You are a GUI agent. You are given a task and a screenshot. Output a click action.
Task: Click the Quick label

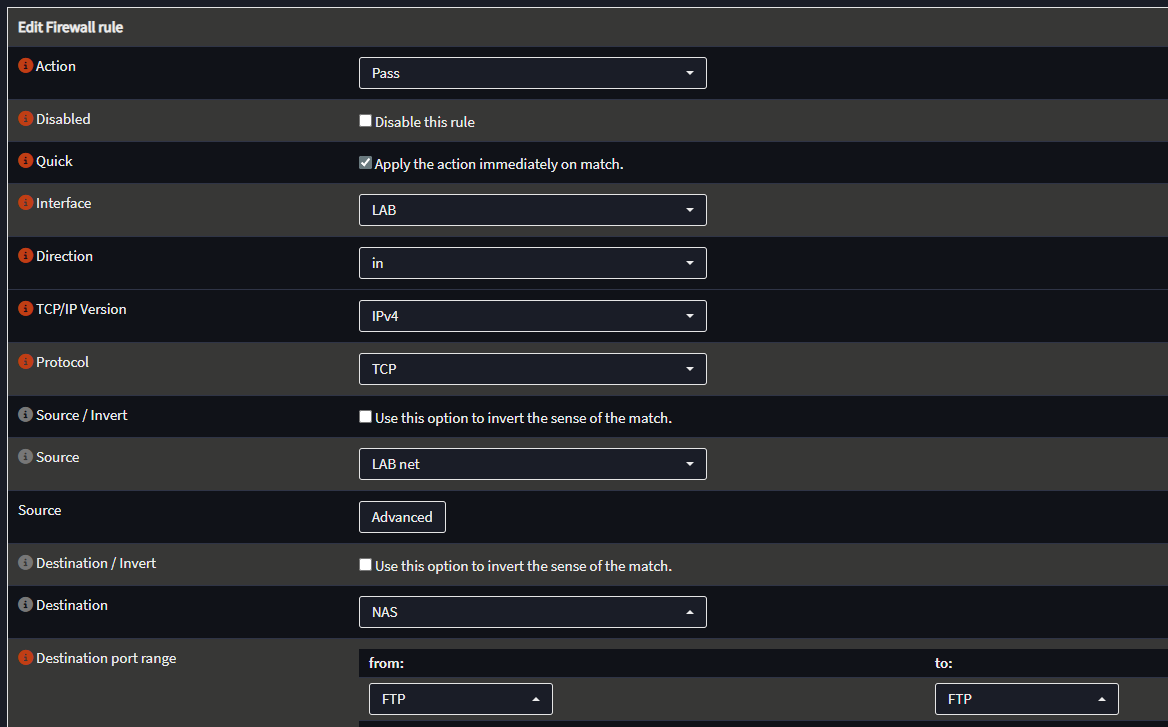pyautogui.click(x=54, y=162)
